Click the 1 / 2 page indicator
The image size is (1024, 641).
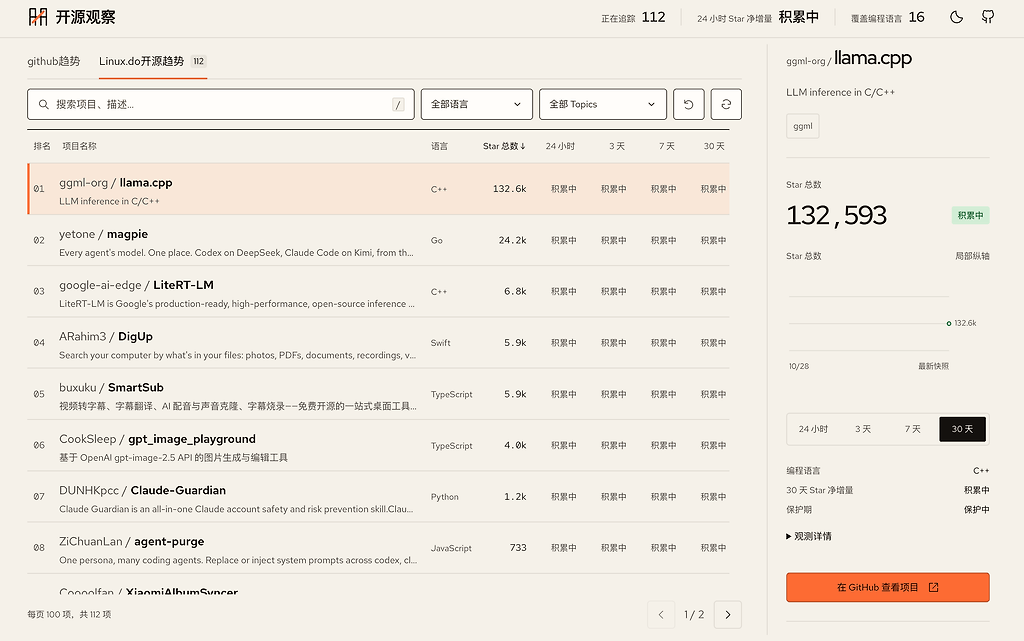tap(694, 614)
